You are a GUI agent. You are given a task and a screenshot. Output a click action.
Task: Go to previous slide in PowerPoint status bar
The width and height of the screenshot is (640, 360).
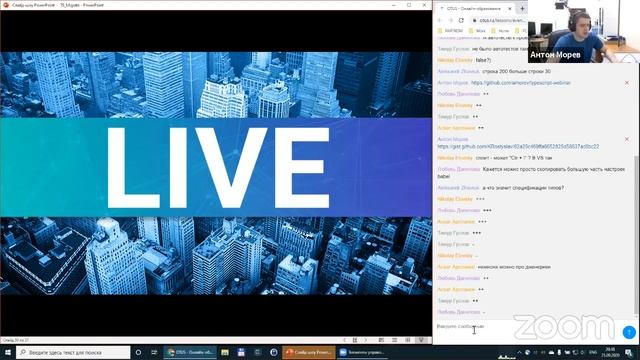click(344, 340)
